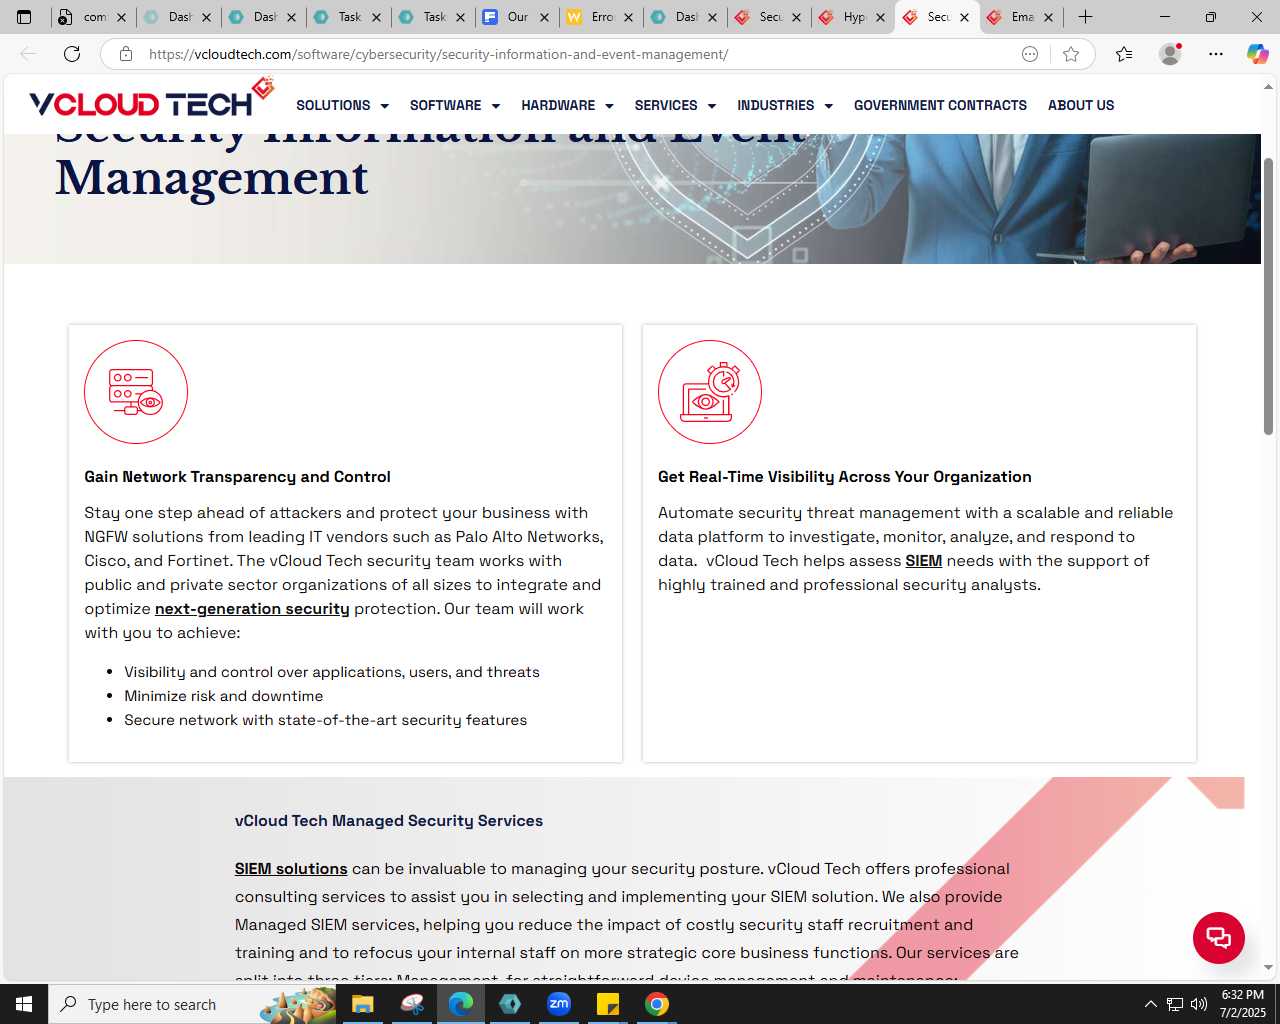Open Snipping Tool from the taskbar

411,1004
